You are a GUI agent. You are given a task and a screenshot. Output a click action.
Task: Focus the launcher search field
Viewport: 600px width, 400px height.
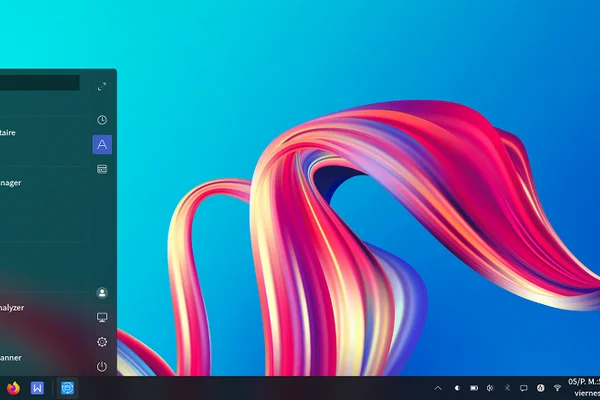tap(40, 83)
